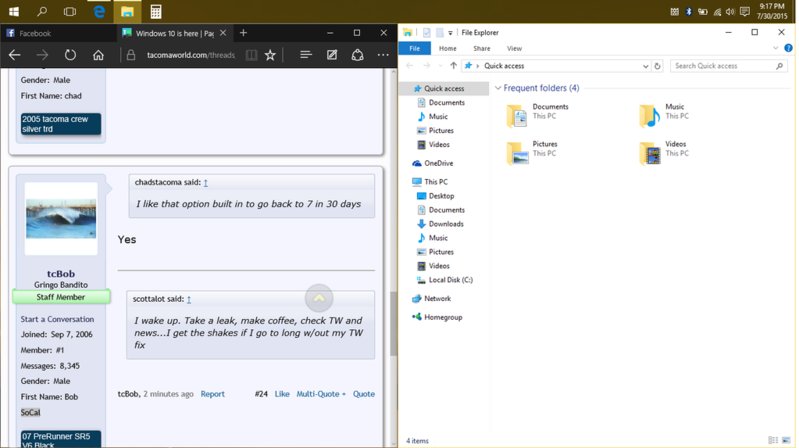This screenshot has width=799, height=448.
Task: Click scroll-to-top circle button
Action: (x=319, y=298)
